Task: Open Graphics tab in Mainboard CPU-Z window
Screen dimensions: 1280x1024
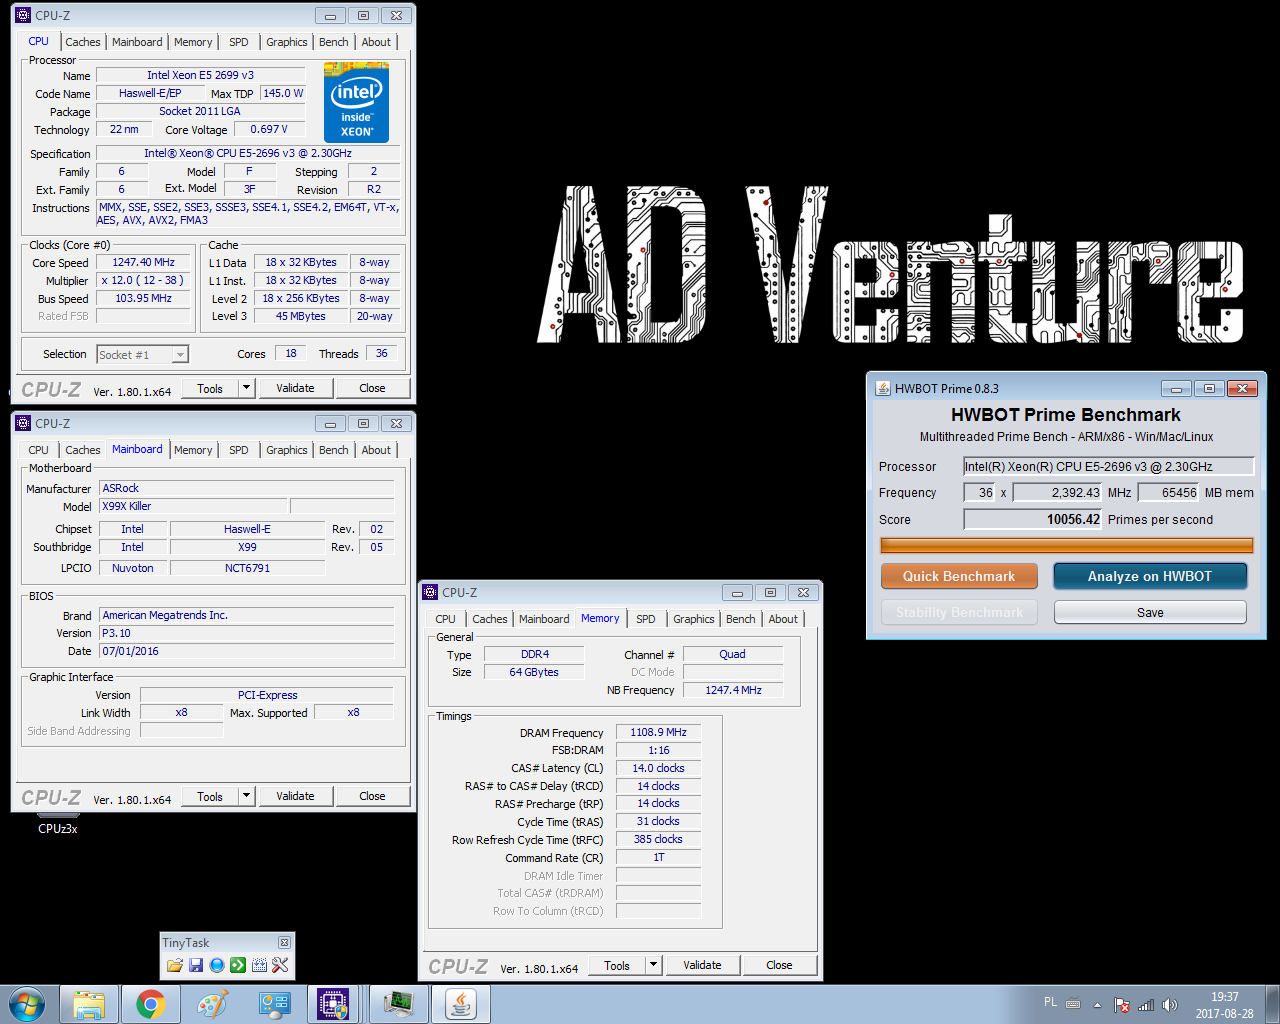Action: point(287,450)
